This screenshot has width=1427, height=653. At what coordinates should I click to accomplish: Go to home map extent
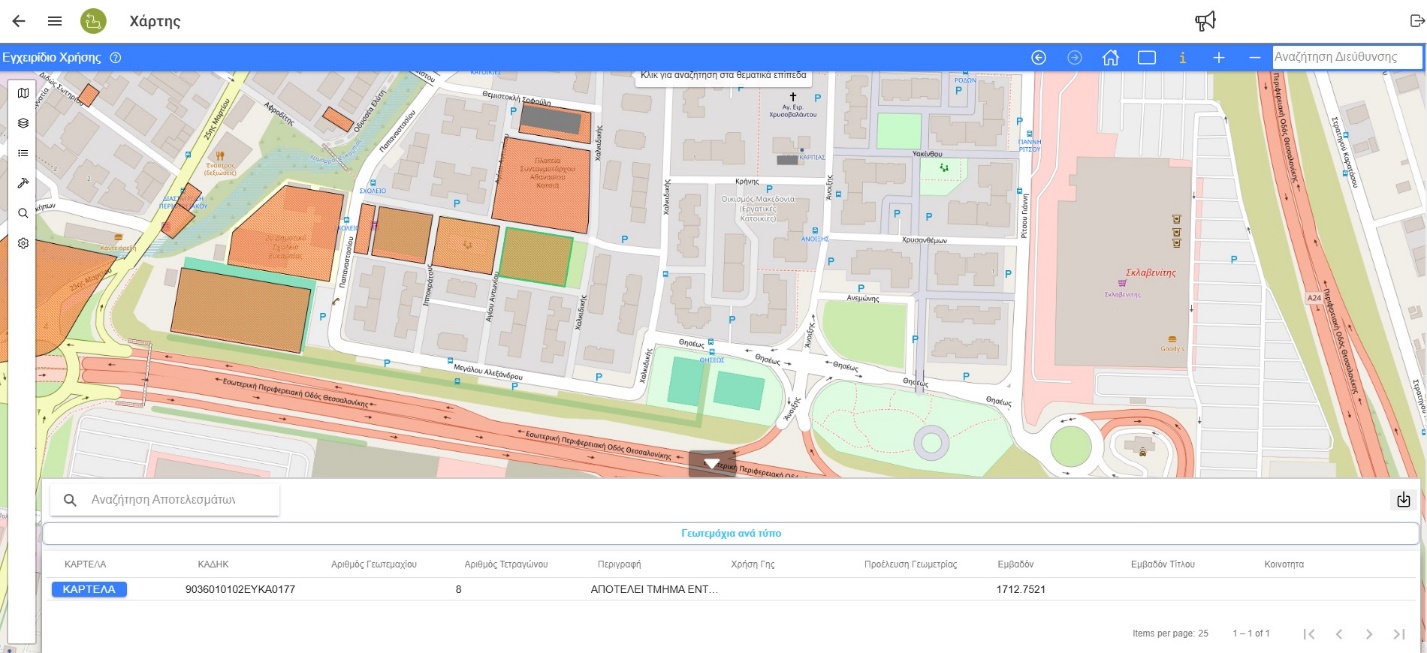pyautogui.click(x=1110, y=58)
